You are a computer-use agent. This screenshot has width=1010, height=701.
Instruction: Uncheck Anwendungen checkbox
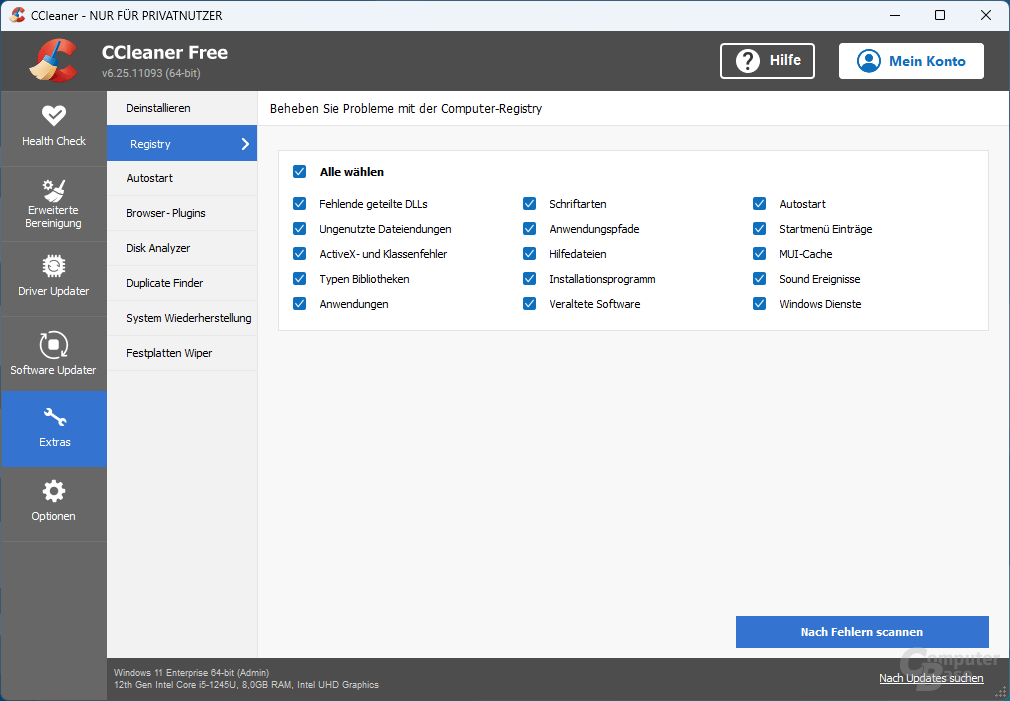pos(300,303)
